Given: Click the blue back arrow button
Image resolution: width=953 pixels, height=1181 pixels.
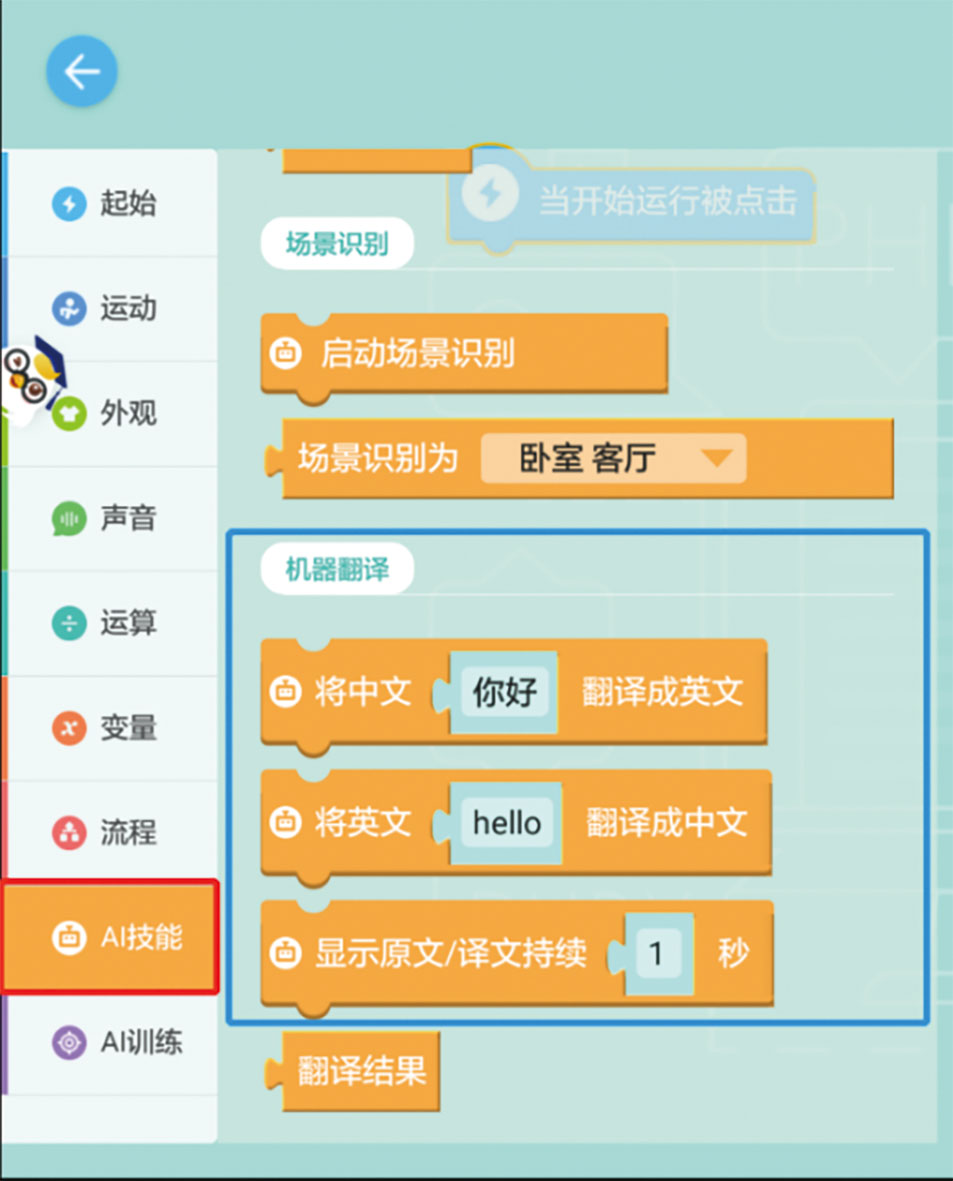Looking at the screenshot, I should [x=82, y=72].
